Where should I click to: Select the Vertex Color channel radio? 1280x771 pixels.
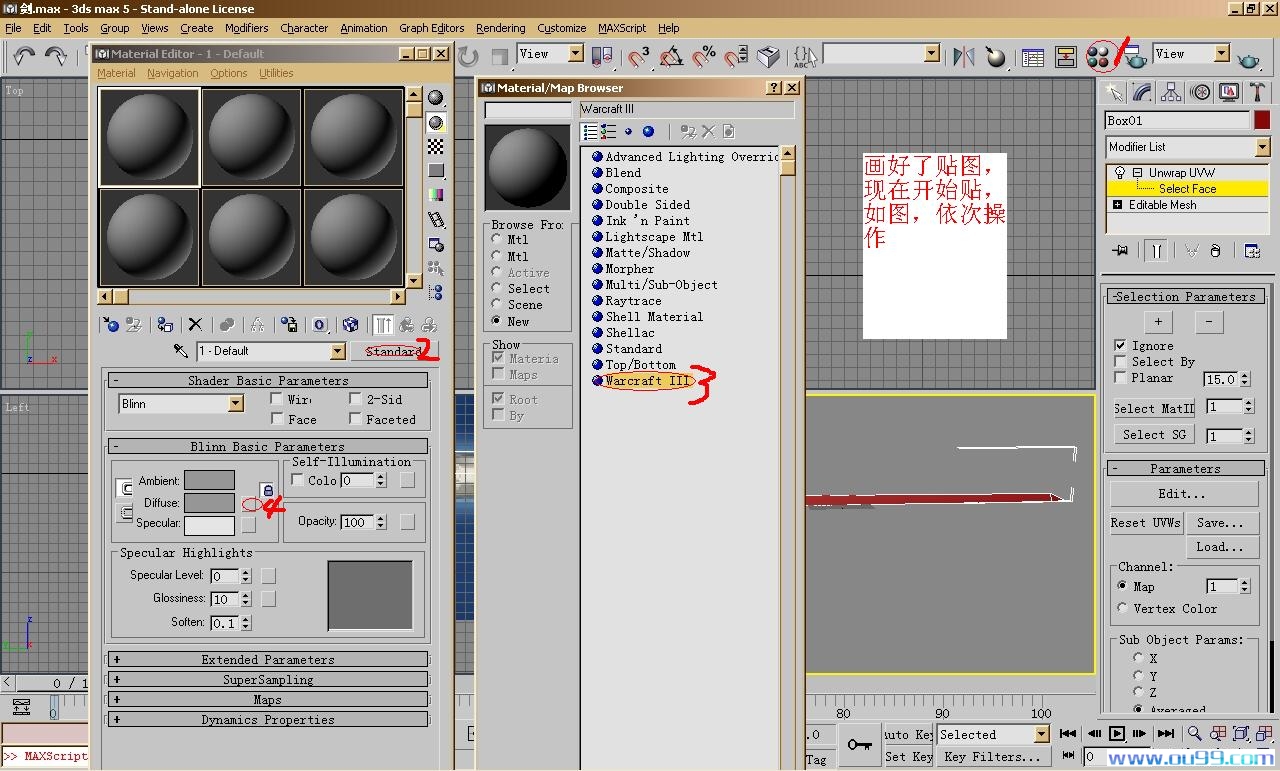pyautogui.click(x=1123, y=608)
